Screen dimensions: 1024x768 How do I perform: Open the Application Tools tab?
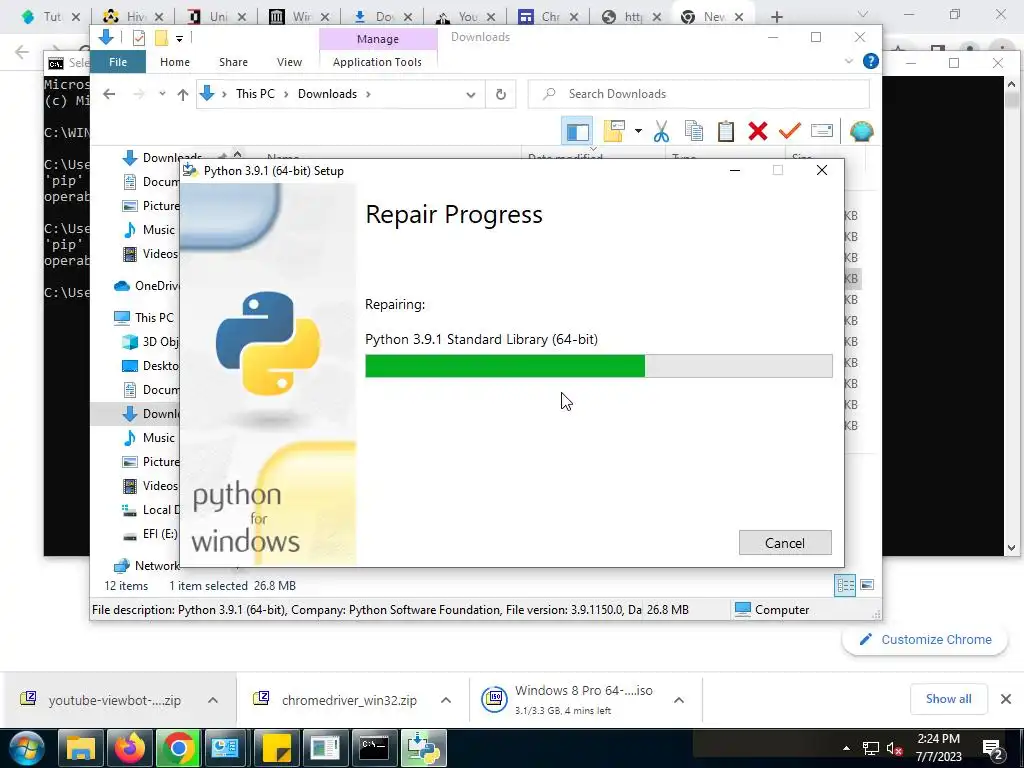point(377,62)
